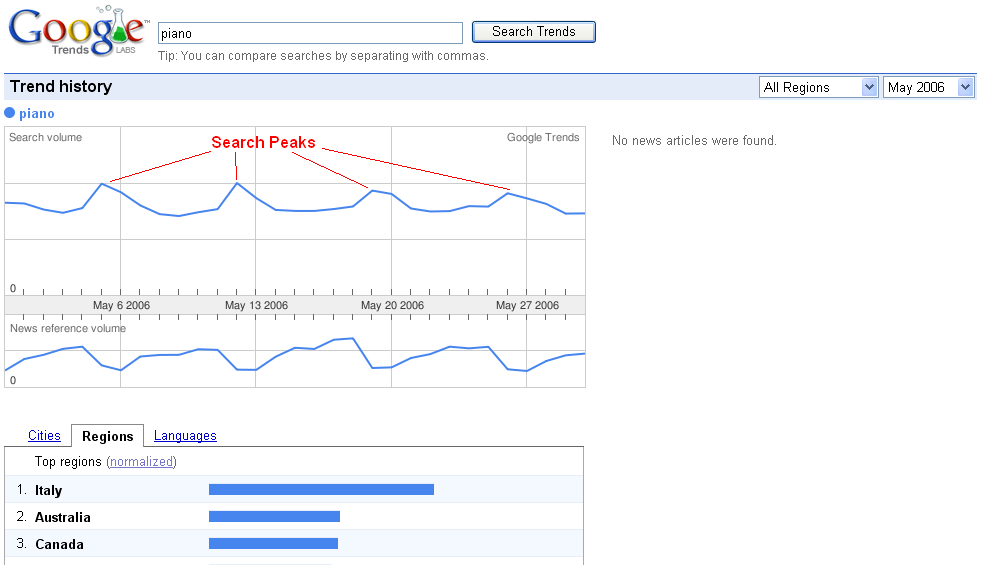Click Australia in top regions list
Image resolution: width=988 pixels, height=565 pixels.
[x=62, y=517]
